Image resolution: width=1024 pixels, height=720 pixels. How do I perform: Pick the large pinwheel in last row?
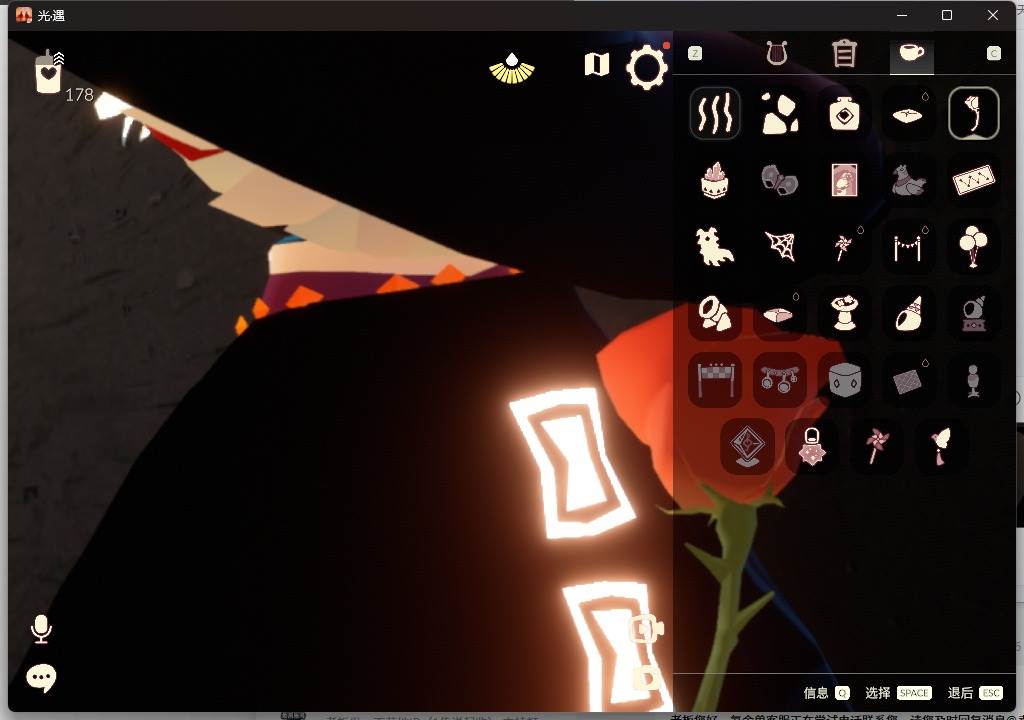click(x=876, y=446)
